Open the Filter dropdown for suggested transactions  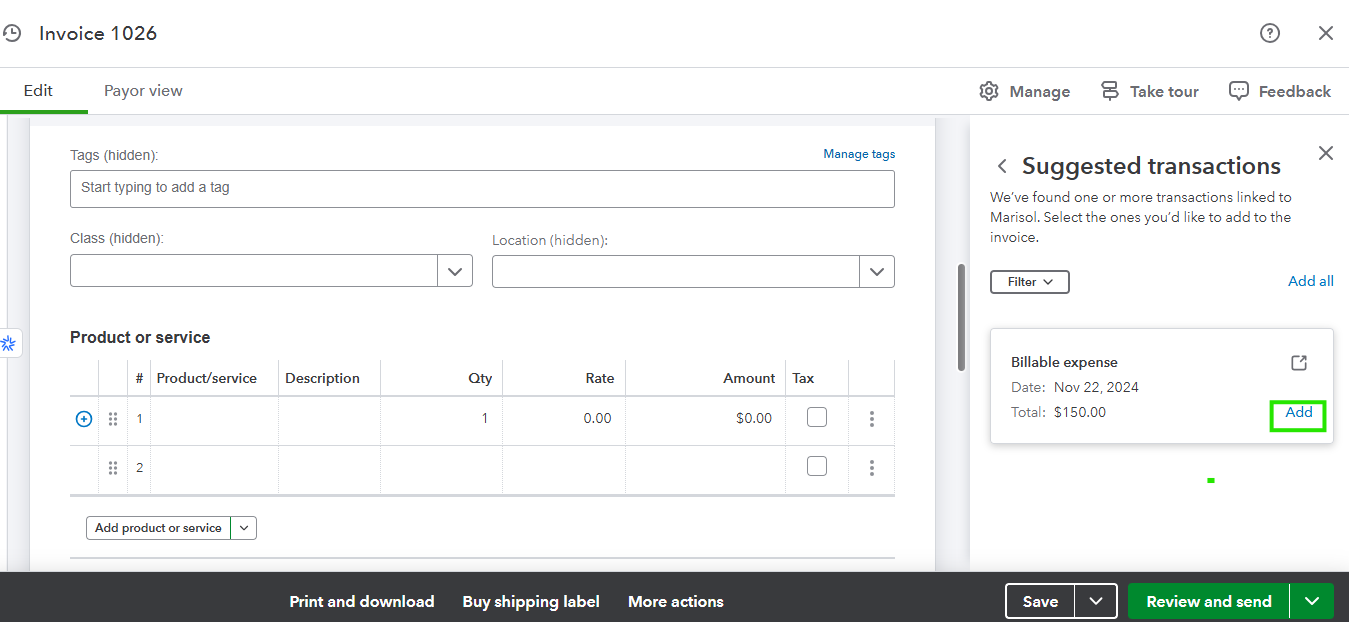coord(1029,281)
